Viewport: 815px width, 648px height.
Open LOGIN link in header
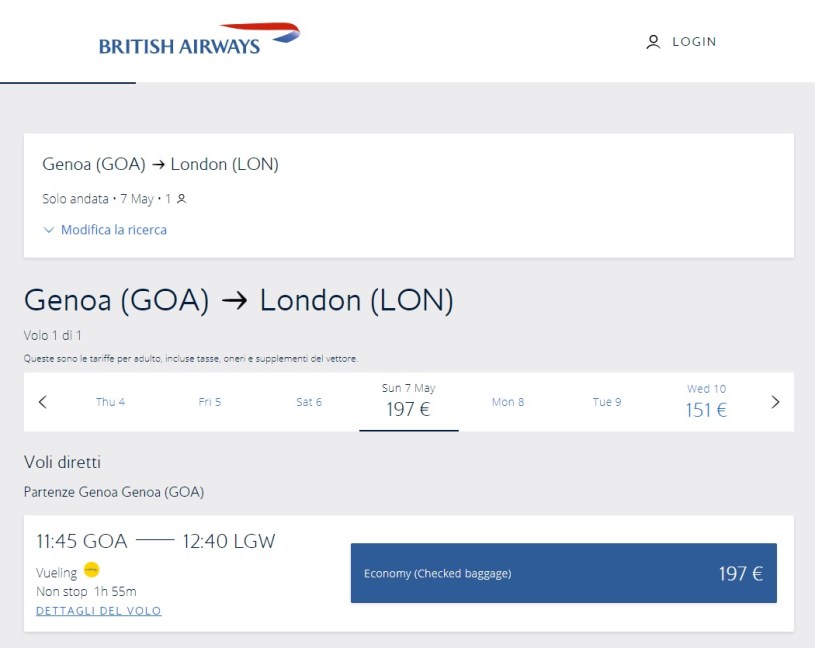tap(694, 42)
